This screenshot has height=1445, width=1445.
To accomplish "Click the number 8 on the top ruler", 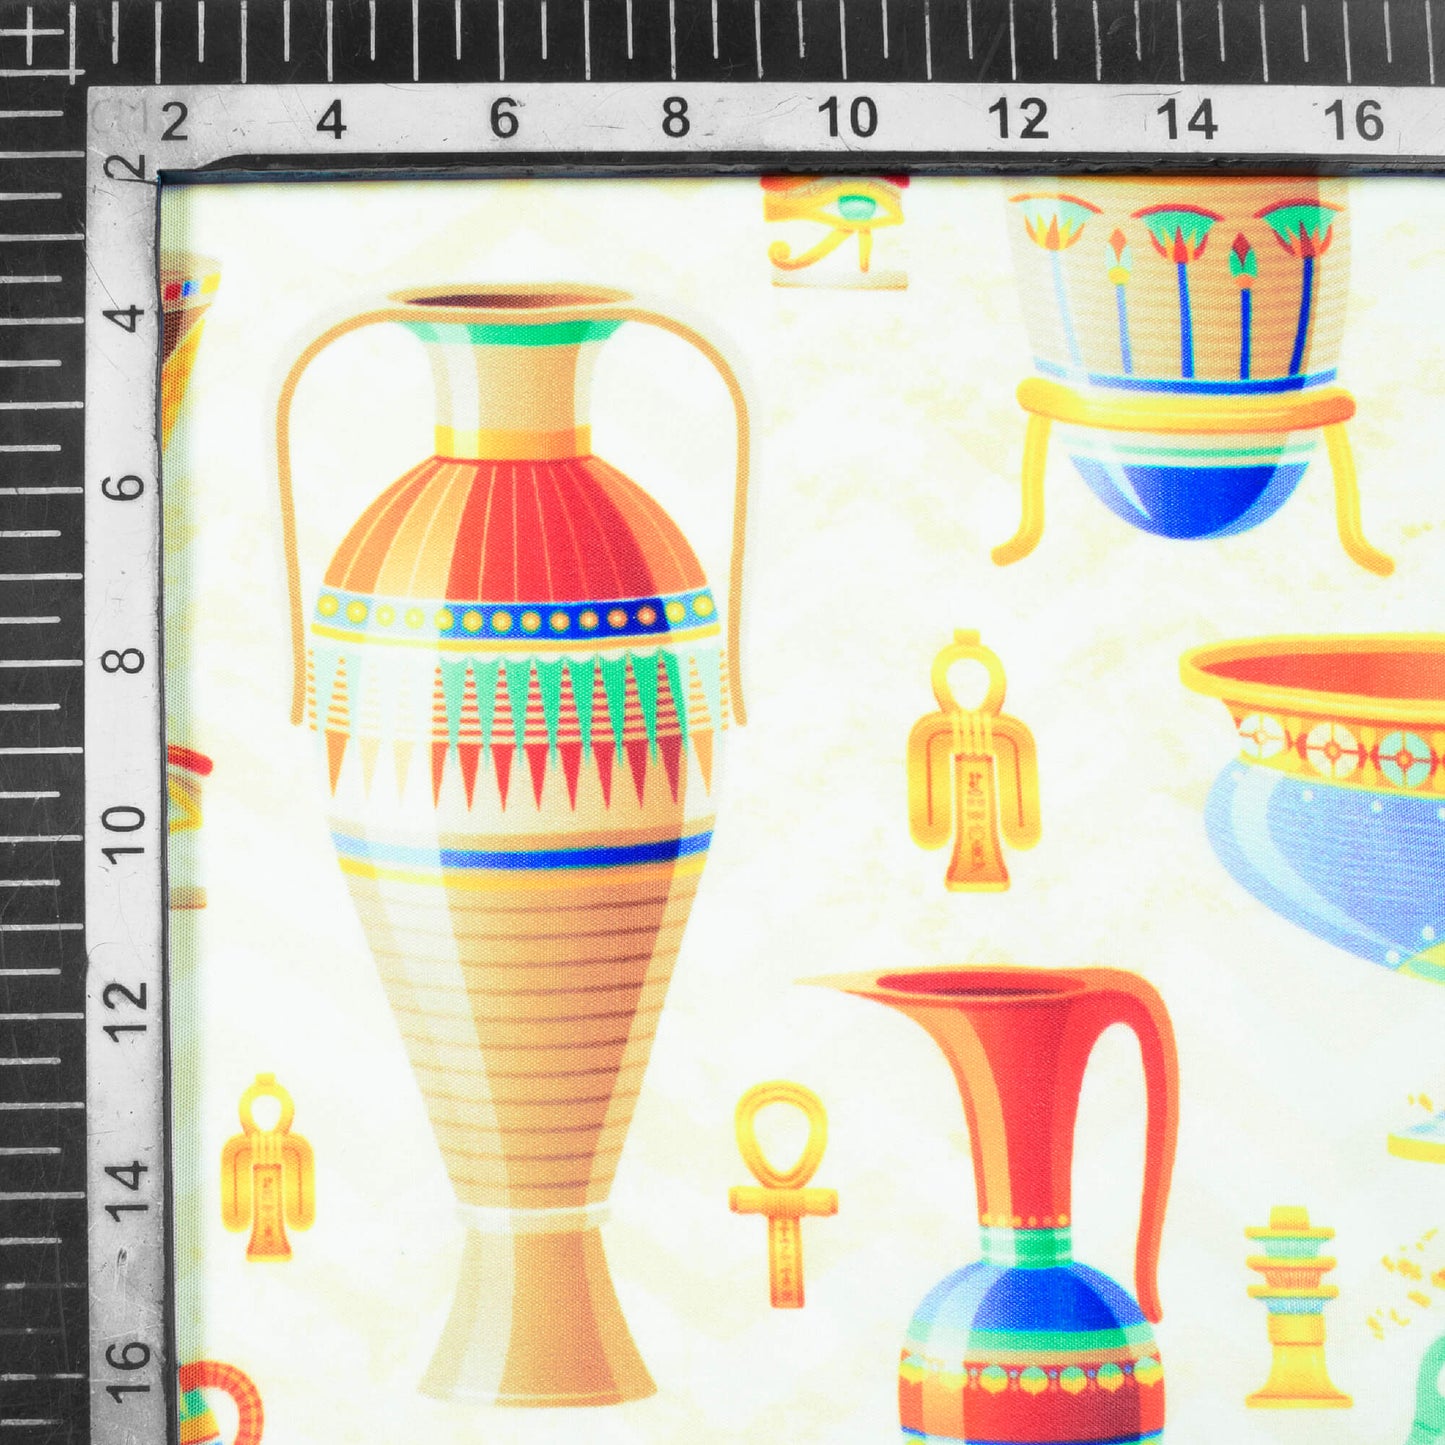I will [676, 120].
